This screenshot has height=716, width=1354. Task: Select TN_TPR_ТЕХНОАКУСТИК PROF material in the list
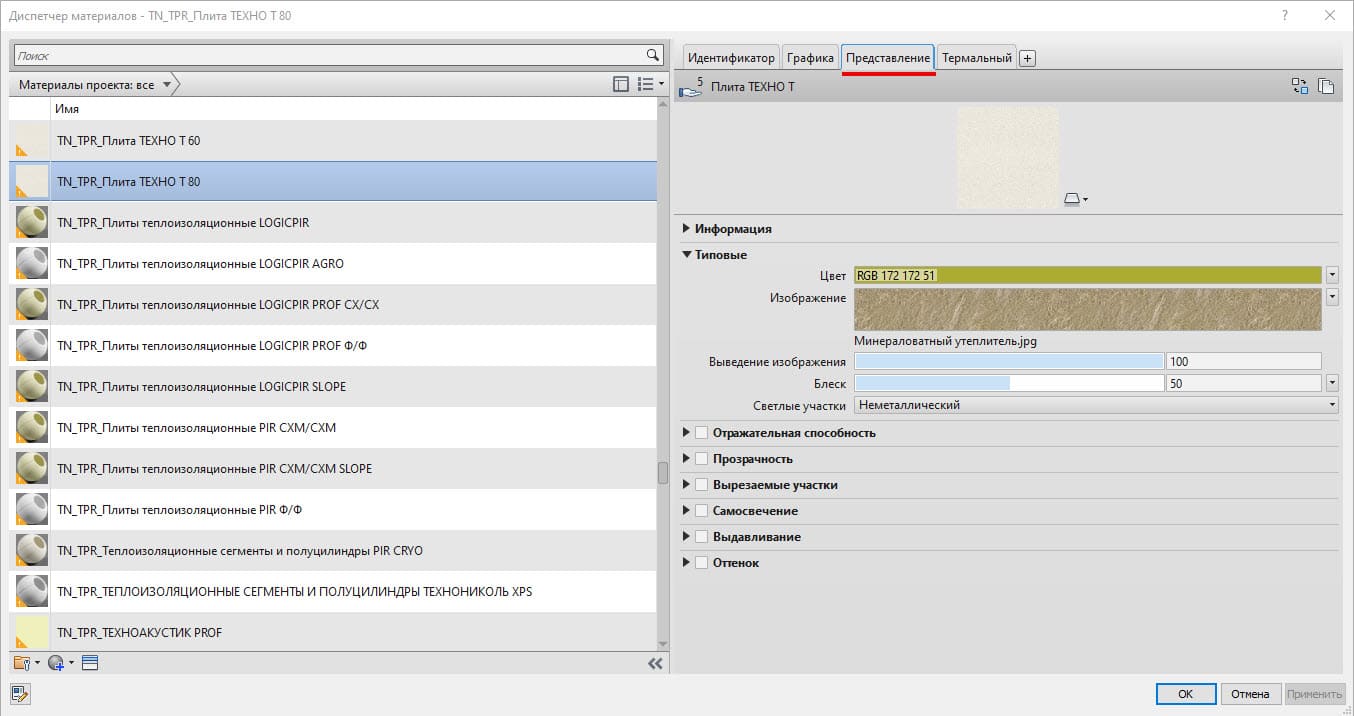pyautogui.click(x=140, y=633)
